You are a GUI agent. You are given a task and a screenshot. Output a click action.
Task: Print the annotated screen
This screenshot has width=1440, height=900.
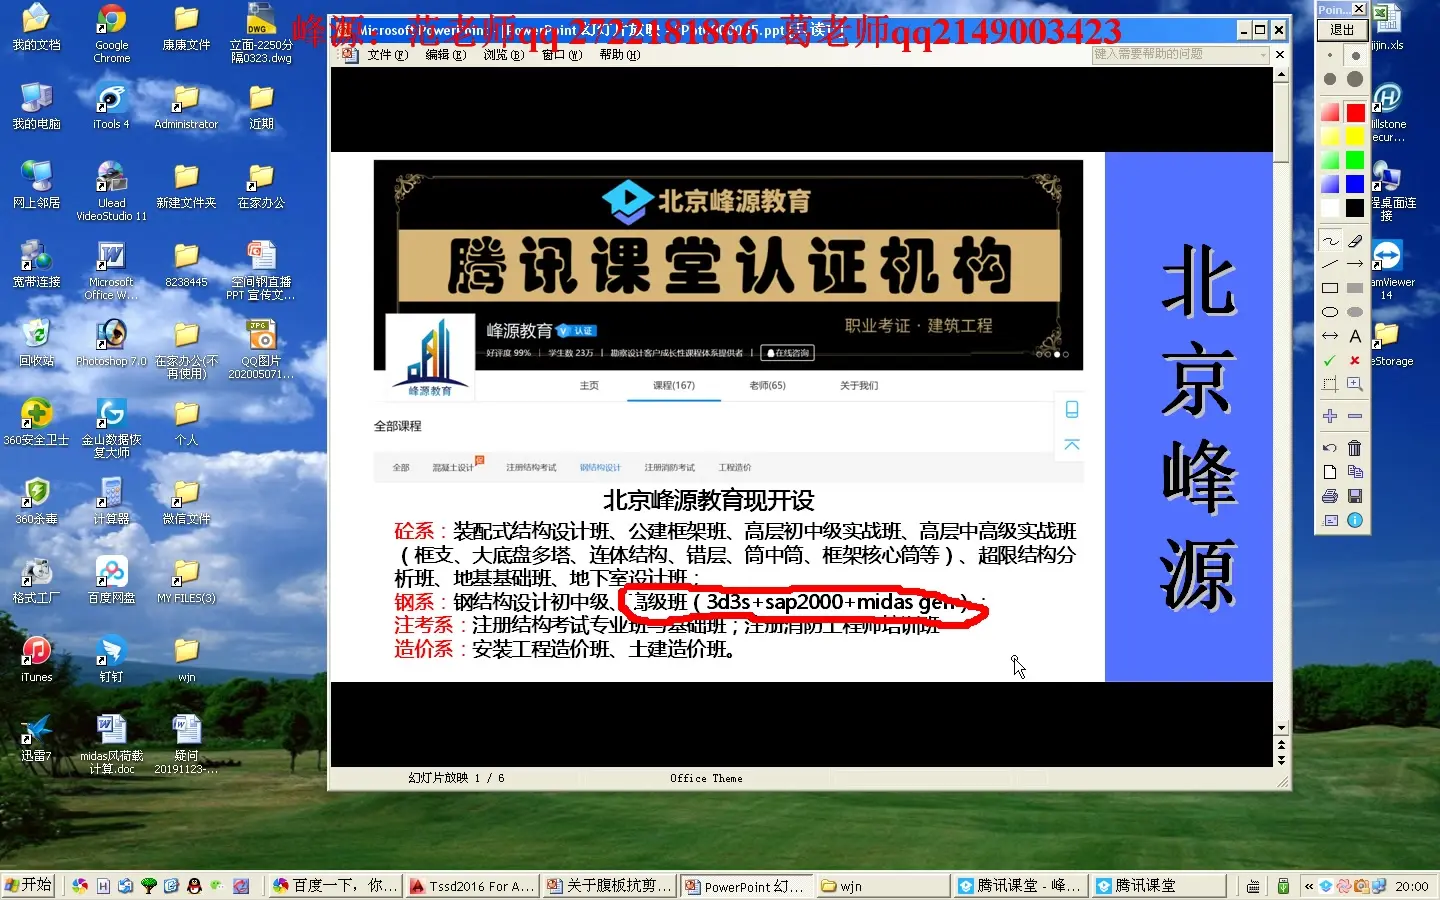[x=1330, y=496]
